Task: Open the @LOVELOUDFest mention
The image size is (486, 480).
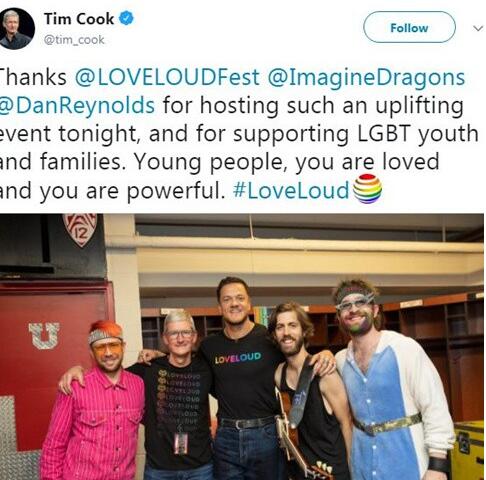Action: (167, 77)
